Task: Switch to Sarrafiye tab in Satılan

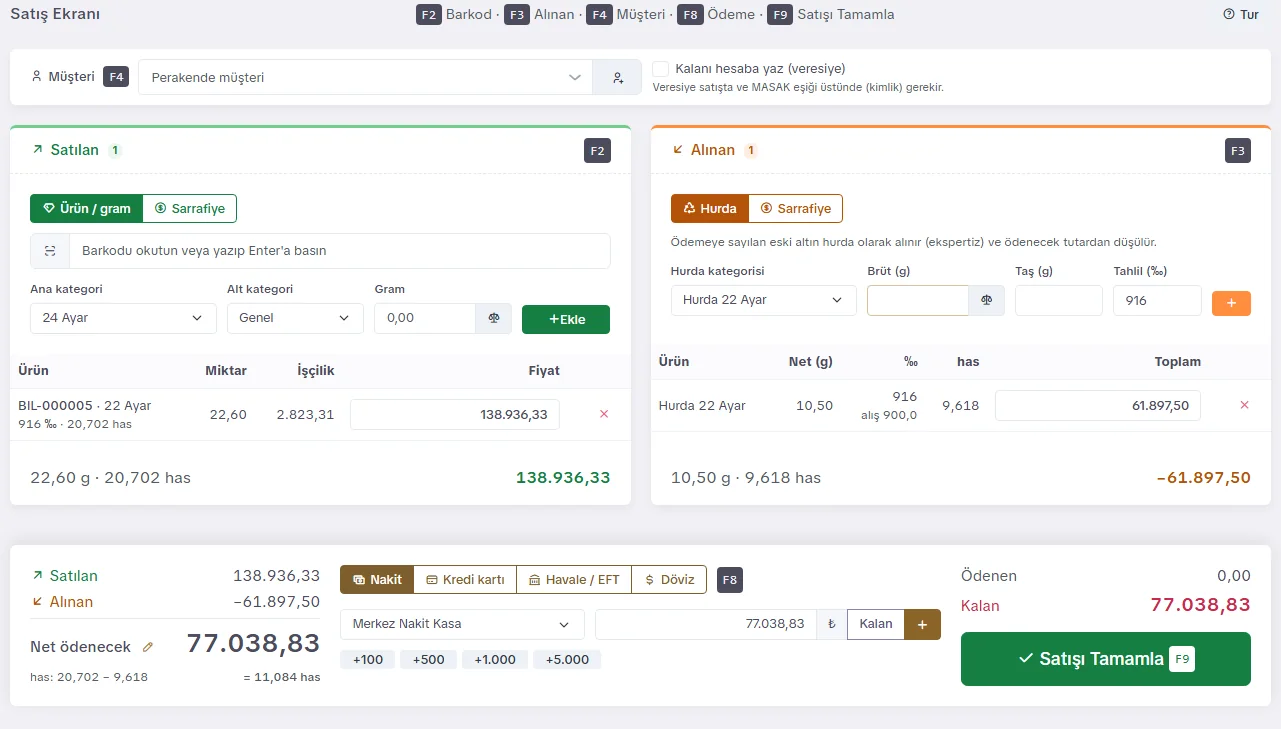Action: click(x=190, y=209)
